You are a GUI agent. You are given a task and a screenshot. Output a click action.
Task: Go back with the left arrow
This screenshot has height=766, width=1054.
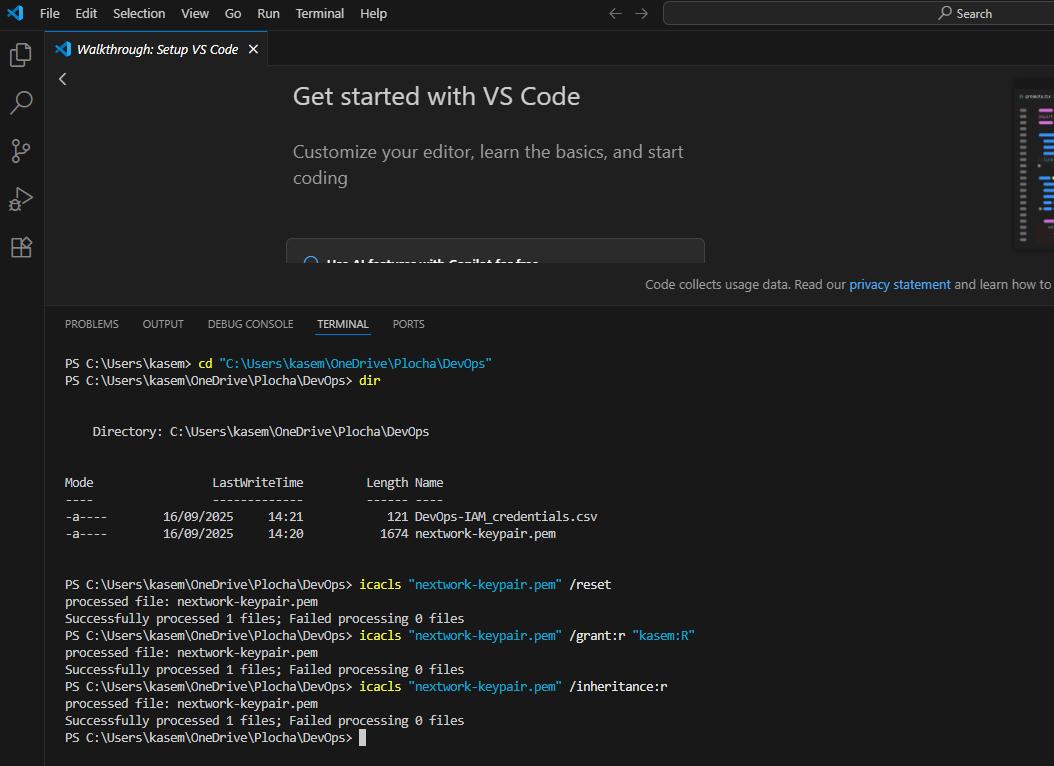(x=615, y=13)
